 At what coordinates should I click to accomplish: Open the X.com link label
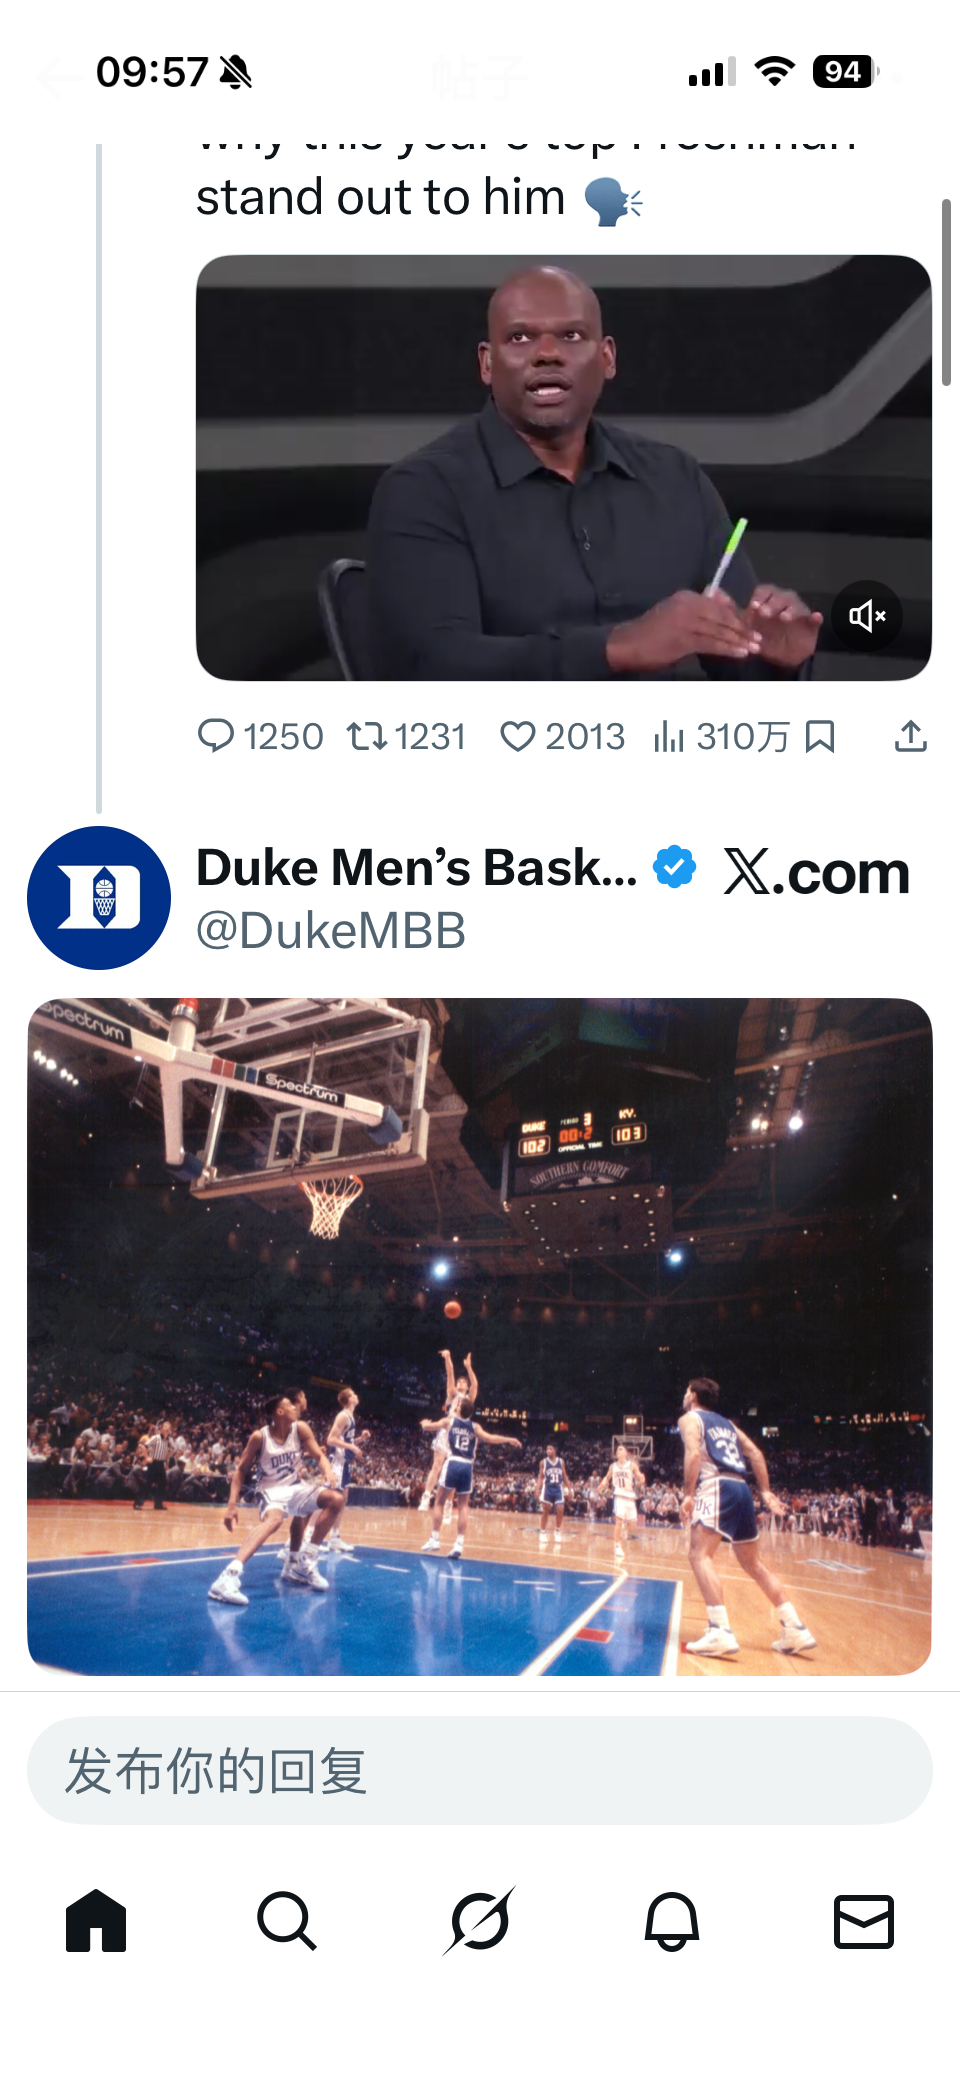(816, 872)
